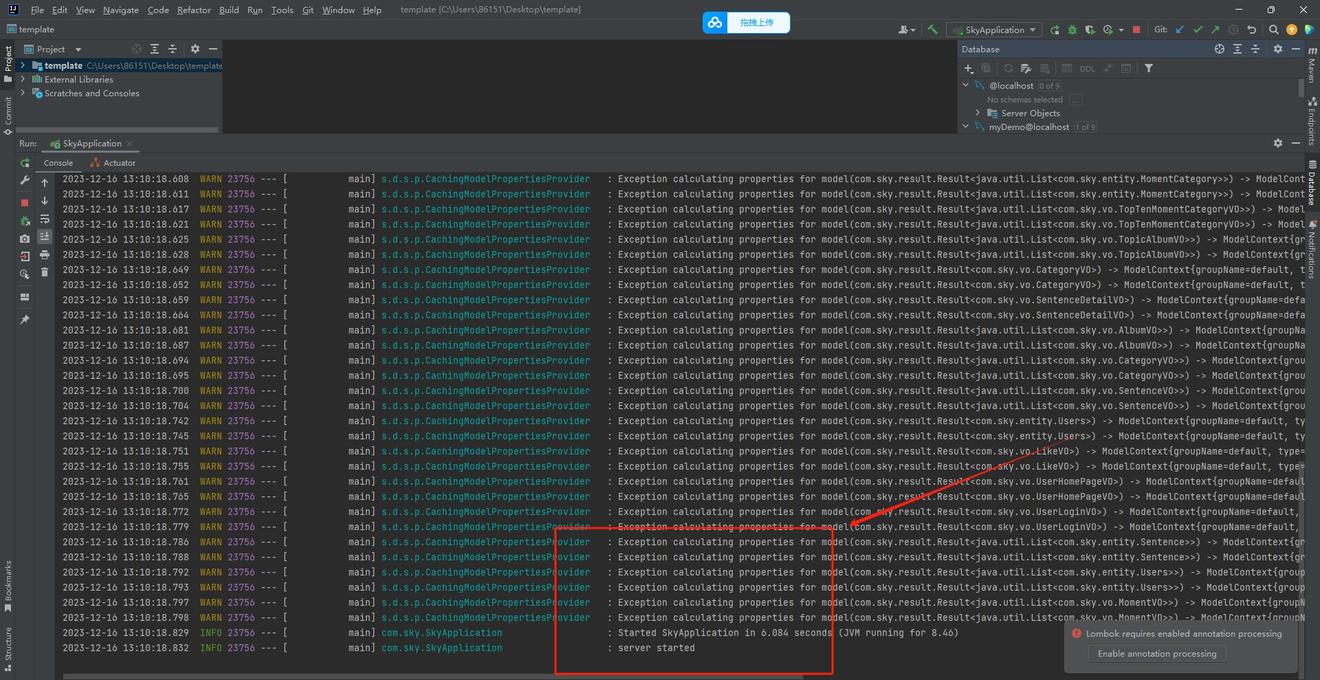Open Search Everywhere magnifier icon
The width and height of the screenshot is (1320, 680).
point(1274,30)
